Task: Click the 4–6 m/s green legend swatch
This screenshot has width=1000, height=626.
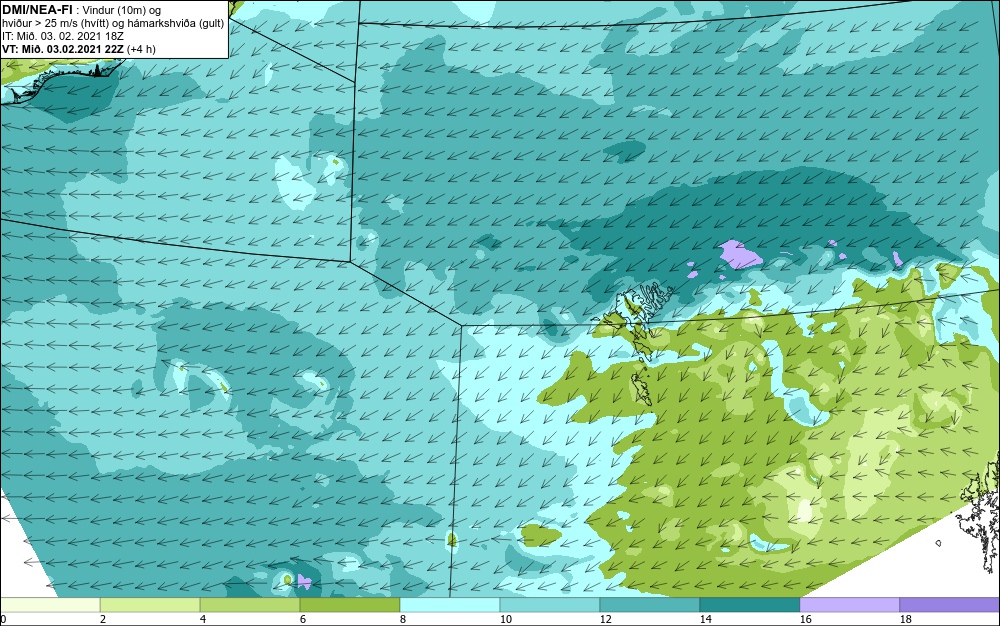Action: (250, 605)
